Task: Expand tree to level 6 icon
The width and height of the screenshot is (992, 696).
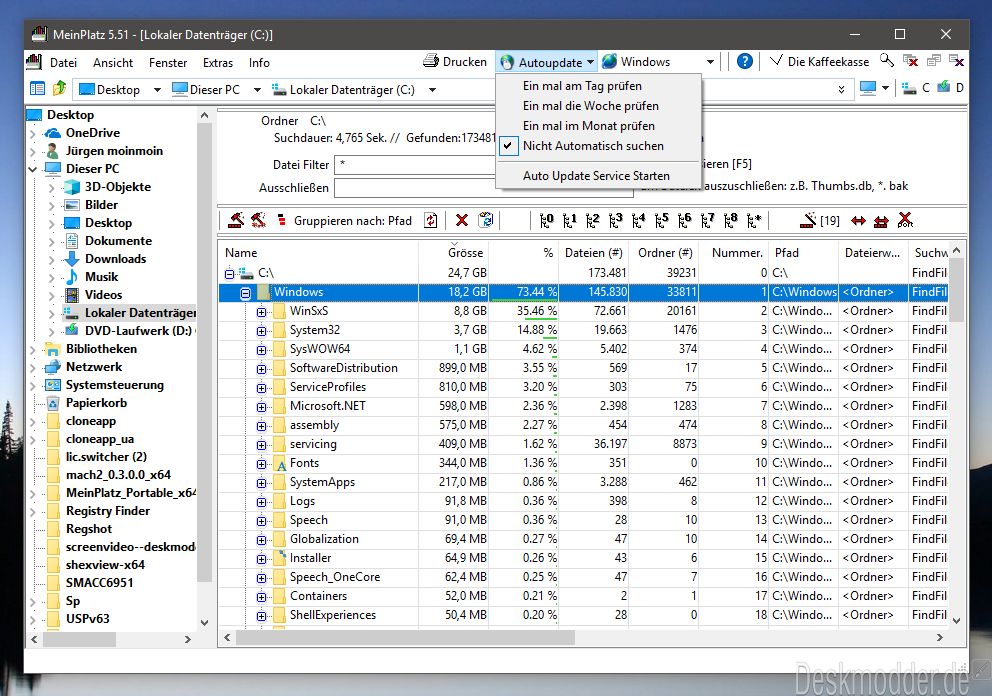Action: point(684,220)
